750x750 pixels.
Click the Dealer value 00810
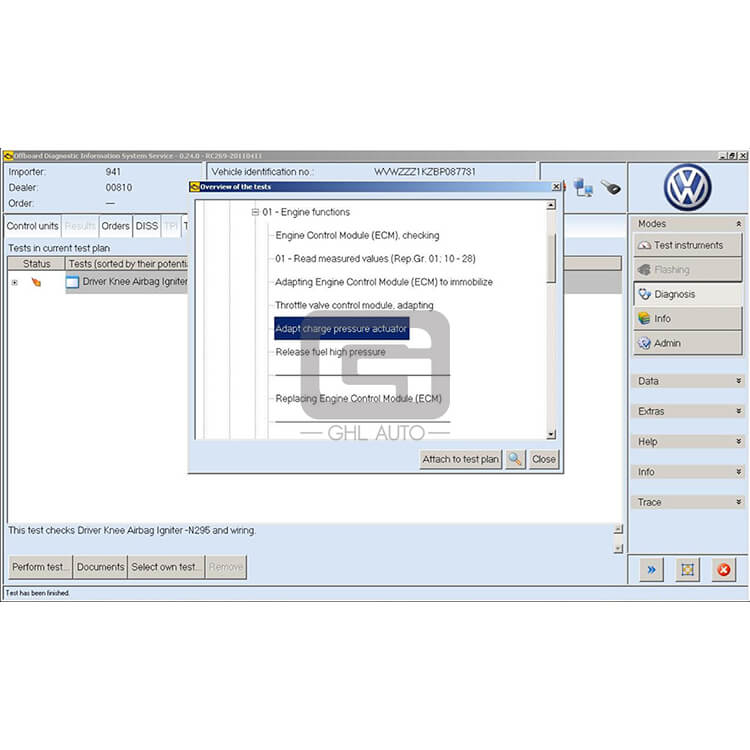pos(119,188)
